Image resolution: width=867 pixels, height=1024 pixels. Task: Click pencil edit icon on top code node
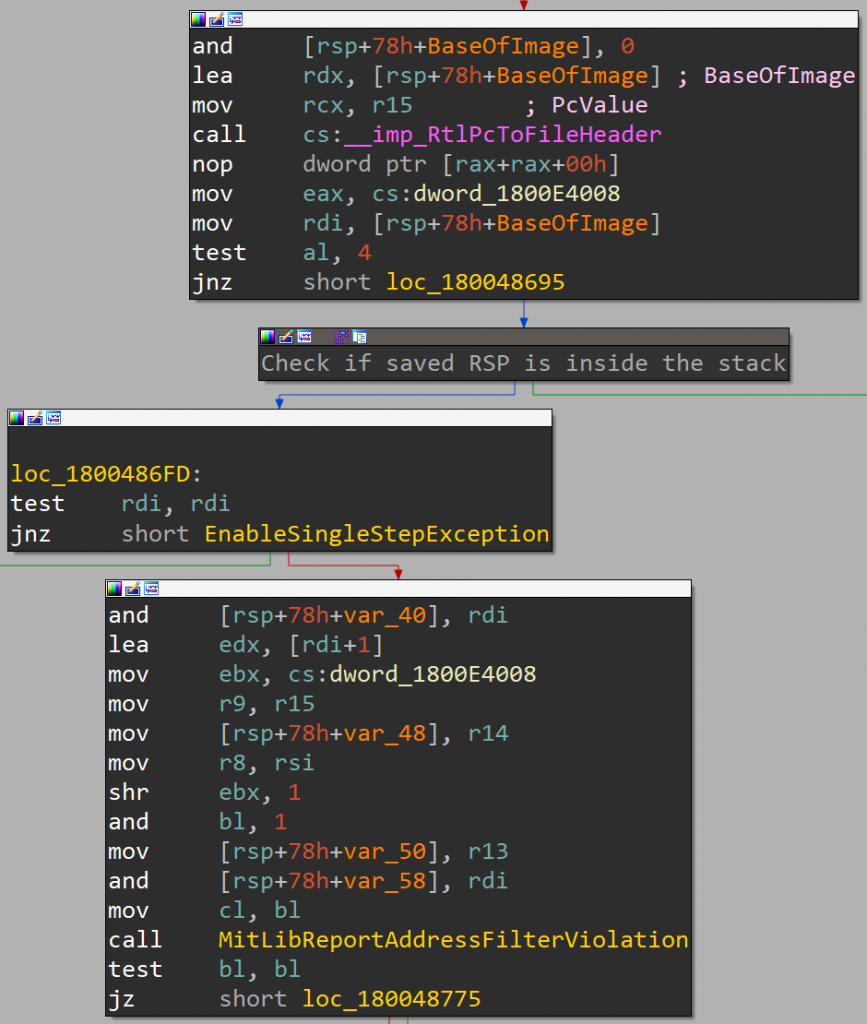pos(216,19)
